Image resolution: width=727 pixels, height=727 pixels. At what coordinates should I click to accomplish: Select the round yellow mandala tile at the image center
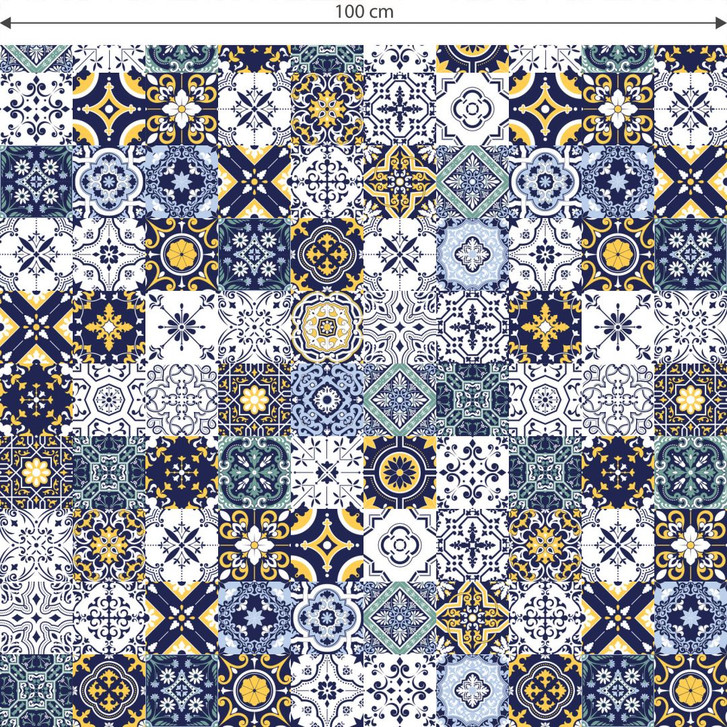(x=326, y=325)
